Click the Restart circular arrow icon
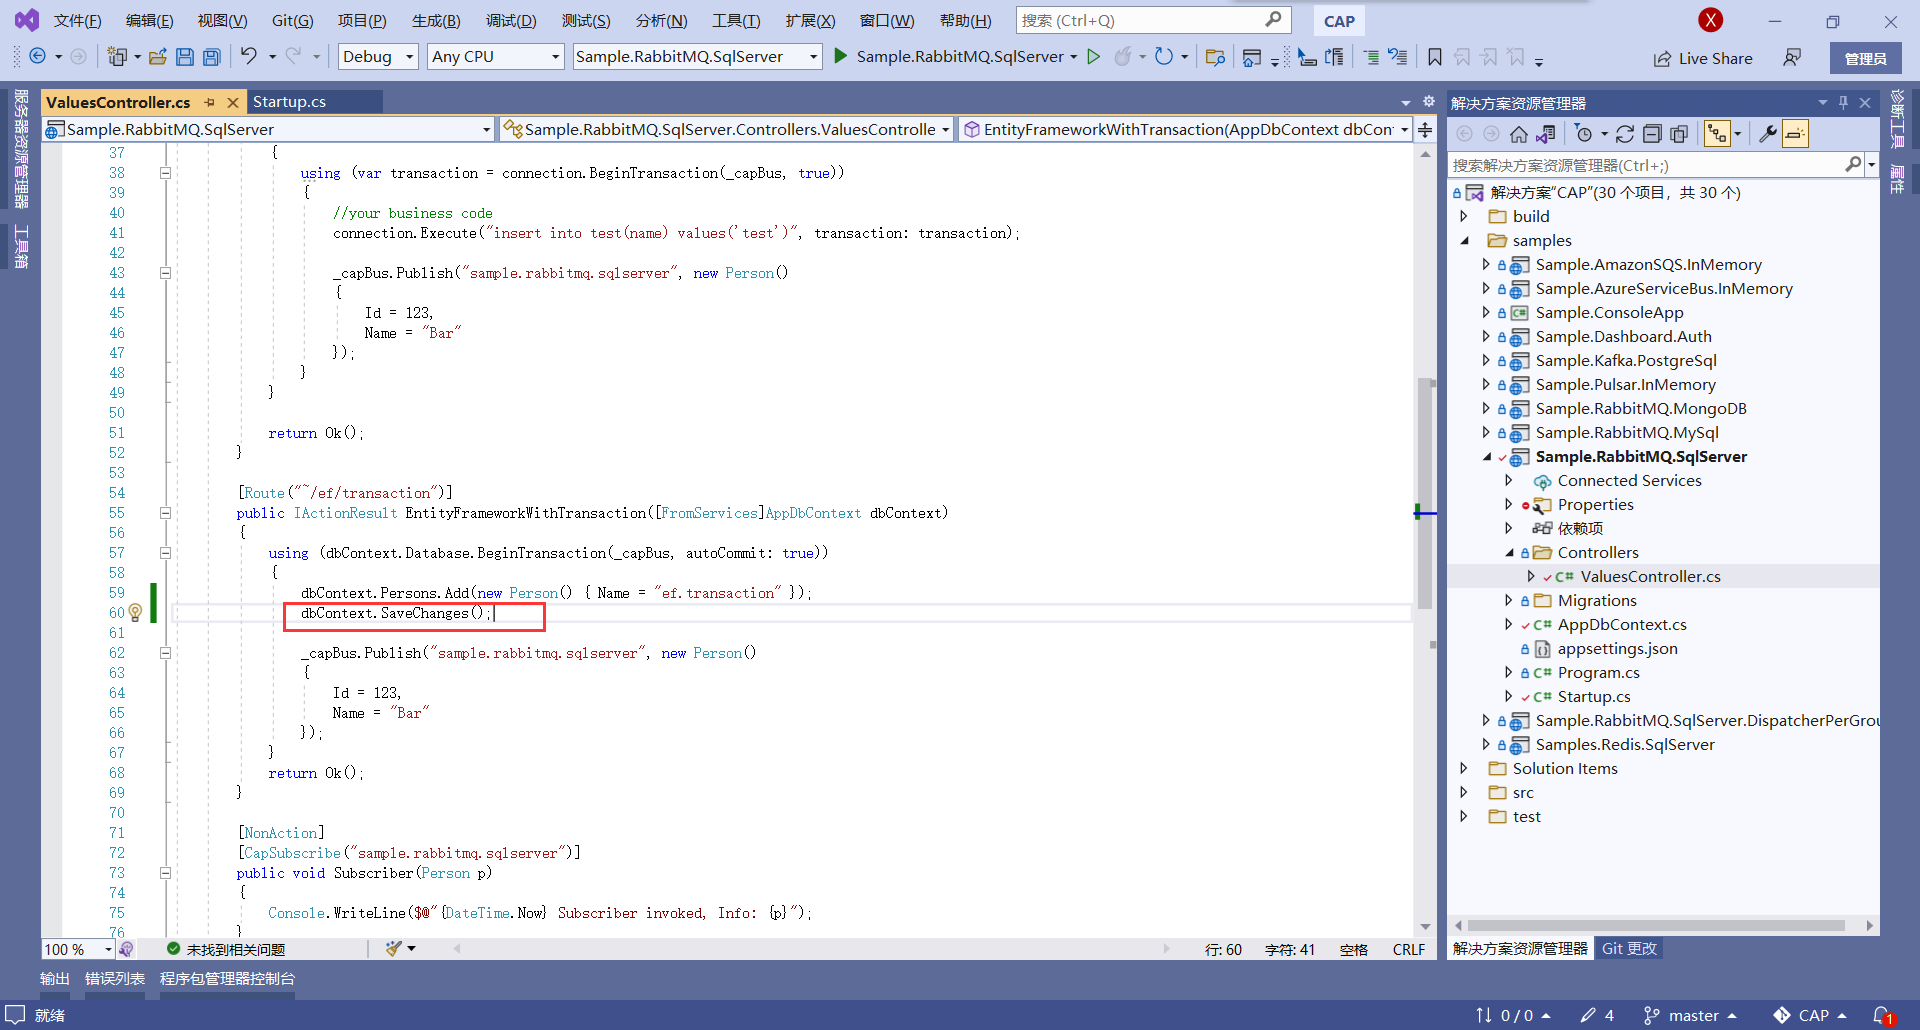1920x1030 pixels. (x=1163, y=57)
